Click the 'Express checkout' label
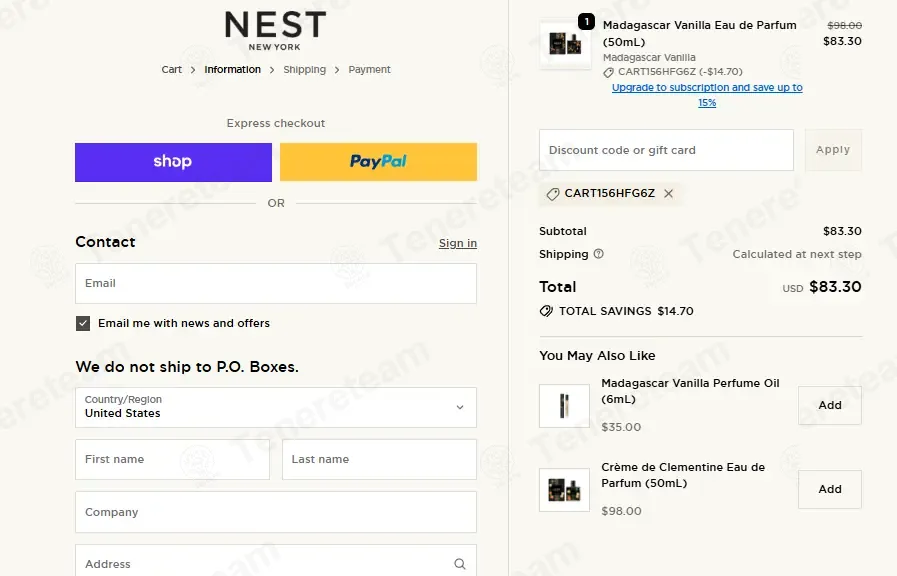 pos(276,124)
